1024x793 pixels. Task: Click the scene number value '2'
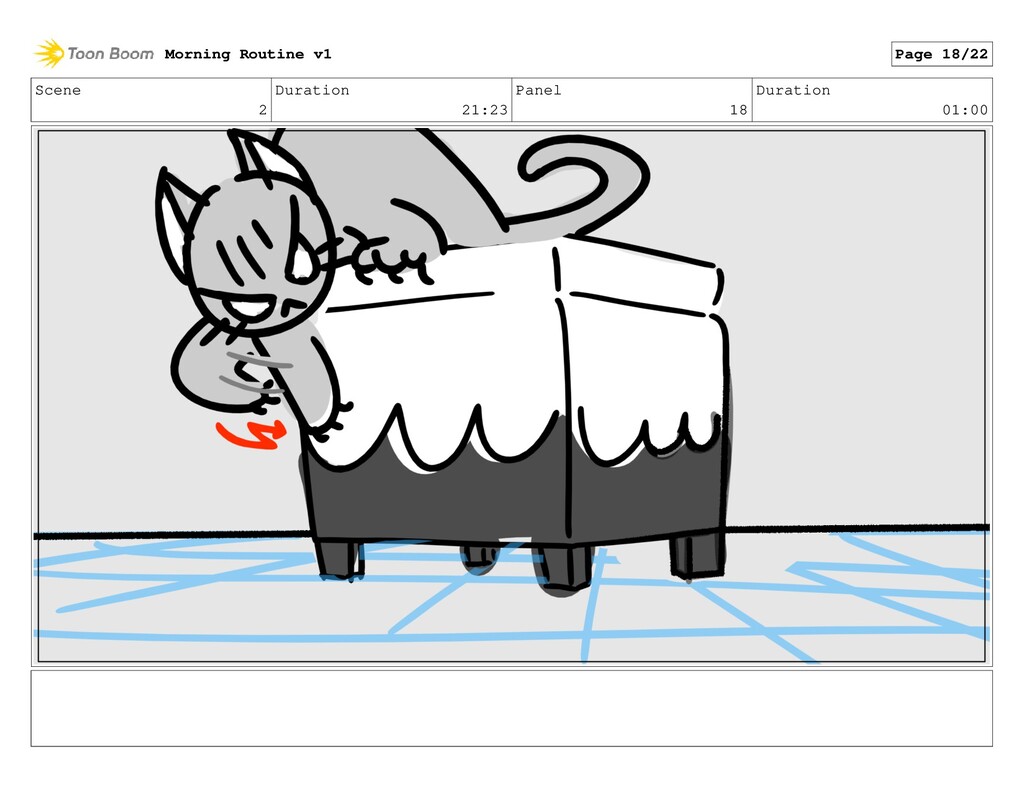tap(263, 110)
